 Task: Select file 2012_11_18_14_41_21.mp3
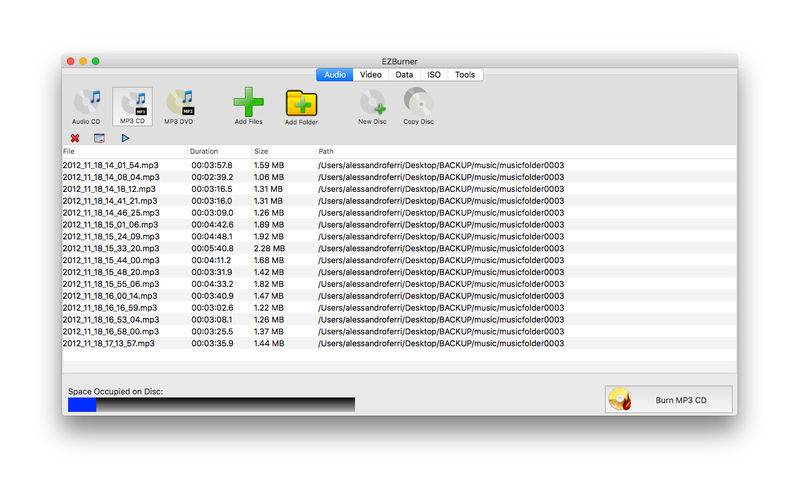[110, 201]
